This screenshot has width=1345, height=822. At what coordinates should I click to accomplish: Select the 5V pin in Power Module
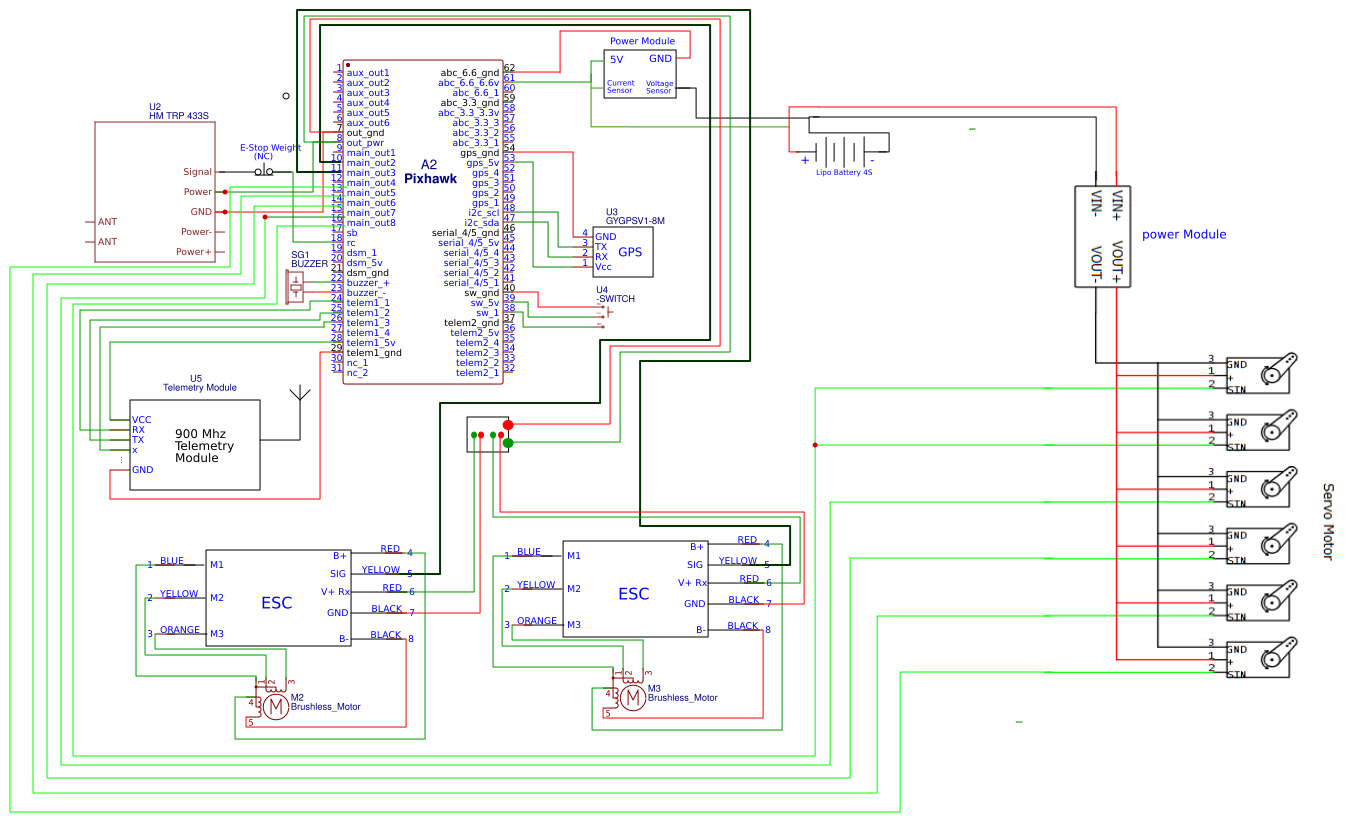click(617, 59)
